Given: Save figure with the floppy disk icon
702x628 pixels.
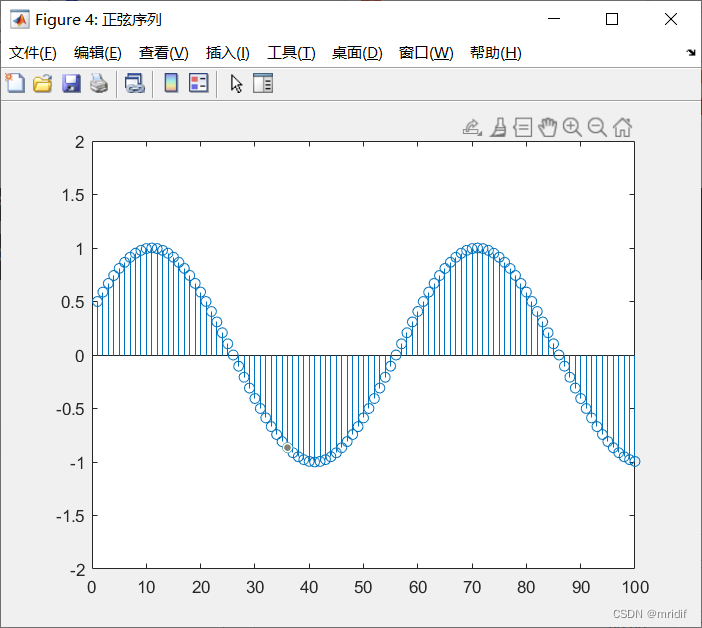Looking at the screenshot, I should click(71, 84).
